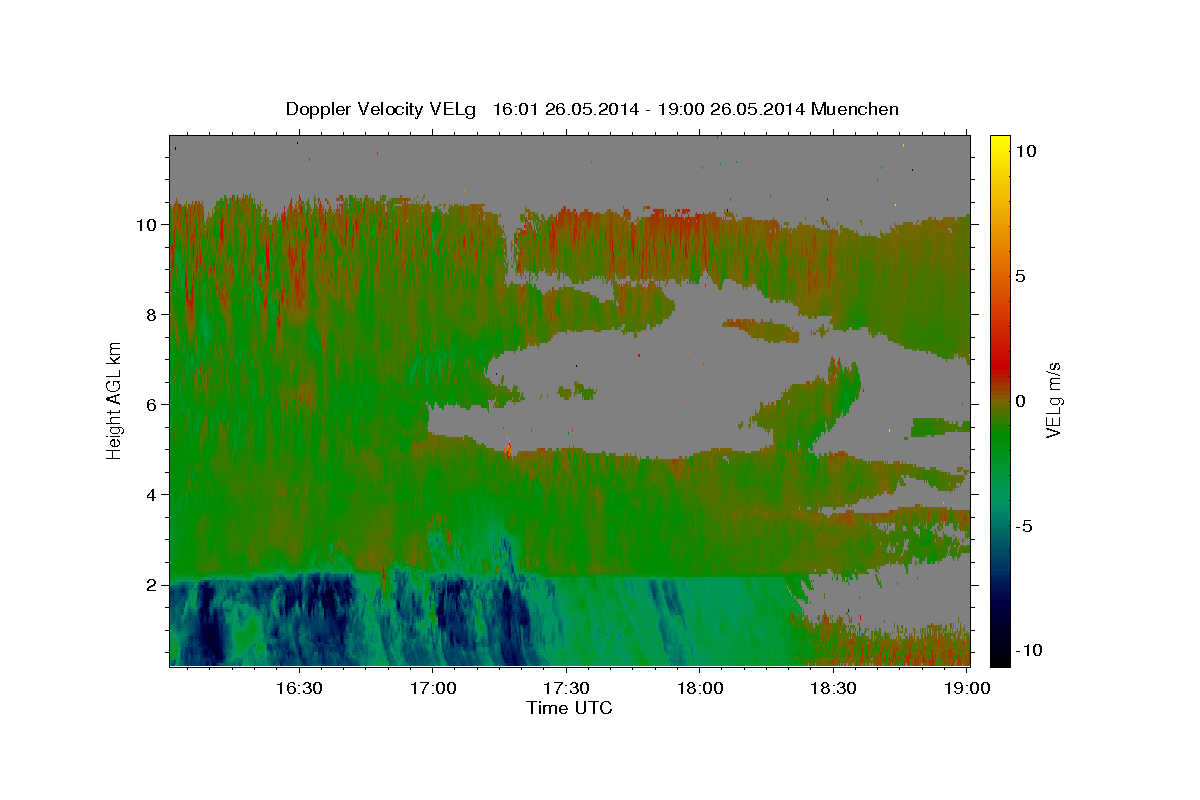This screenshot has height=800, width=1200.
Task: Click the colorbar tick value '0'
Action: 1021,401
